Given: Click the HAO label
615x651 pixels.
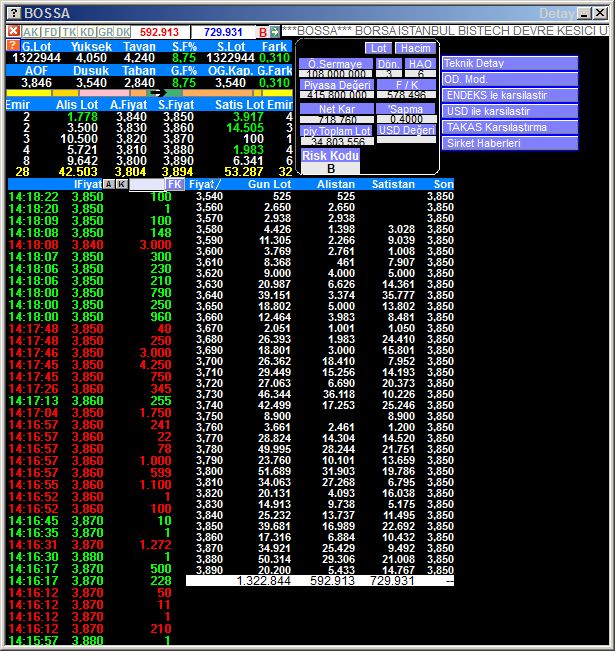Looking at the screenshot, I should [420, 64].
